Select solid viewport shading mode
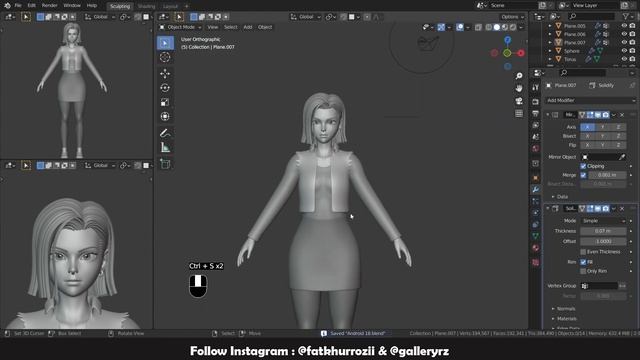 click(x=497, y=27)
